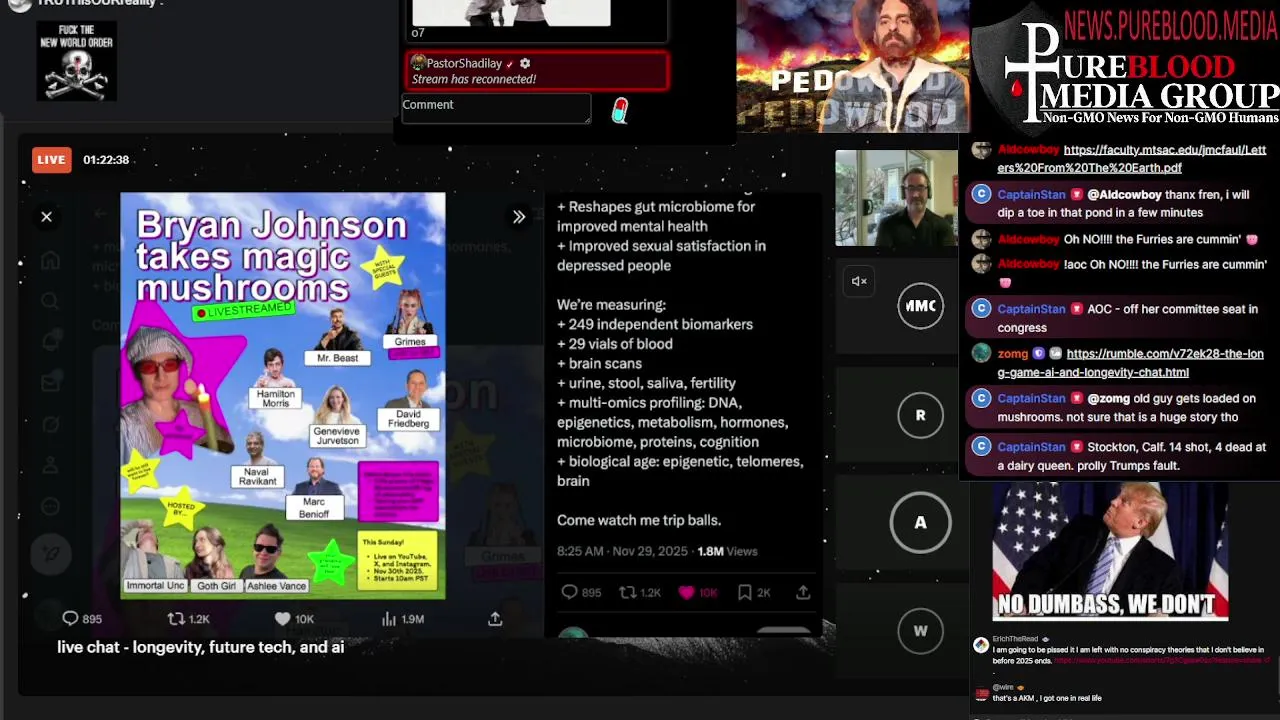Open the 8:25 AM · Nov 29, 2025 timestamp
This screenshot has height=720, width=1280.
pyautogui.click(x=624, y=551)
